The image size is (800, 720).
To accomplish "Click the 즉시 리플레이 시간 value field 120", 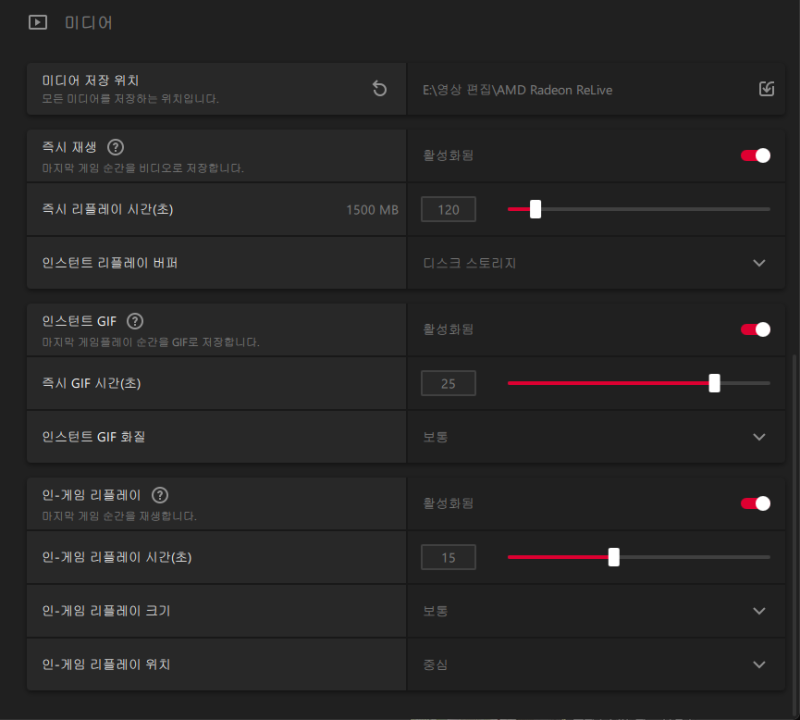I will [448, 209].
